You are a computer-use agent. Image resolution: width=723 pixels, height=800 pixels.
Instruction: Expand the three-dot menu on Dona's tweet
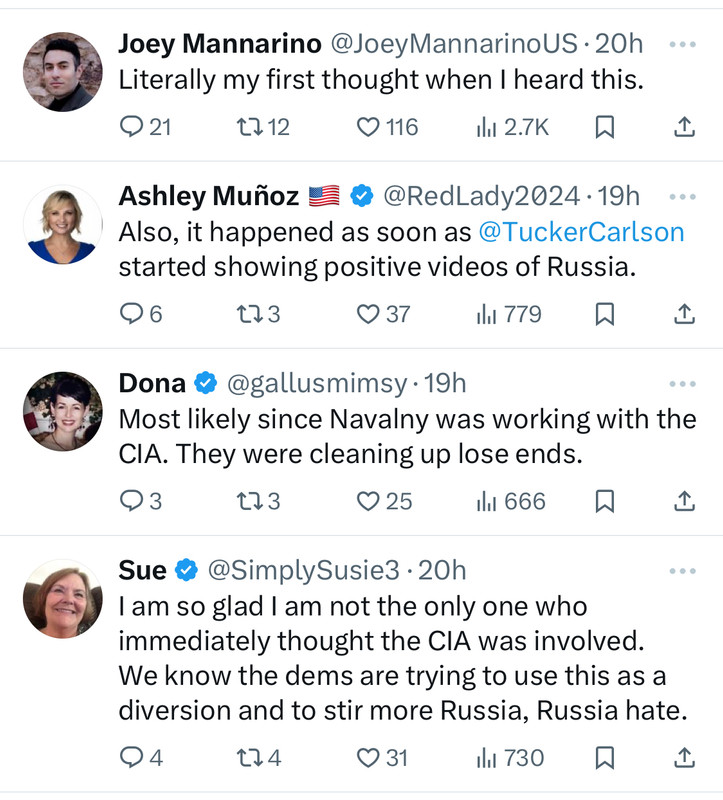coord(682,384)
